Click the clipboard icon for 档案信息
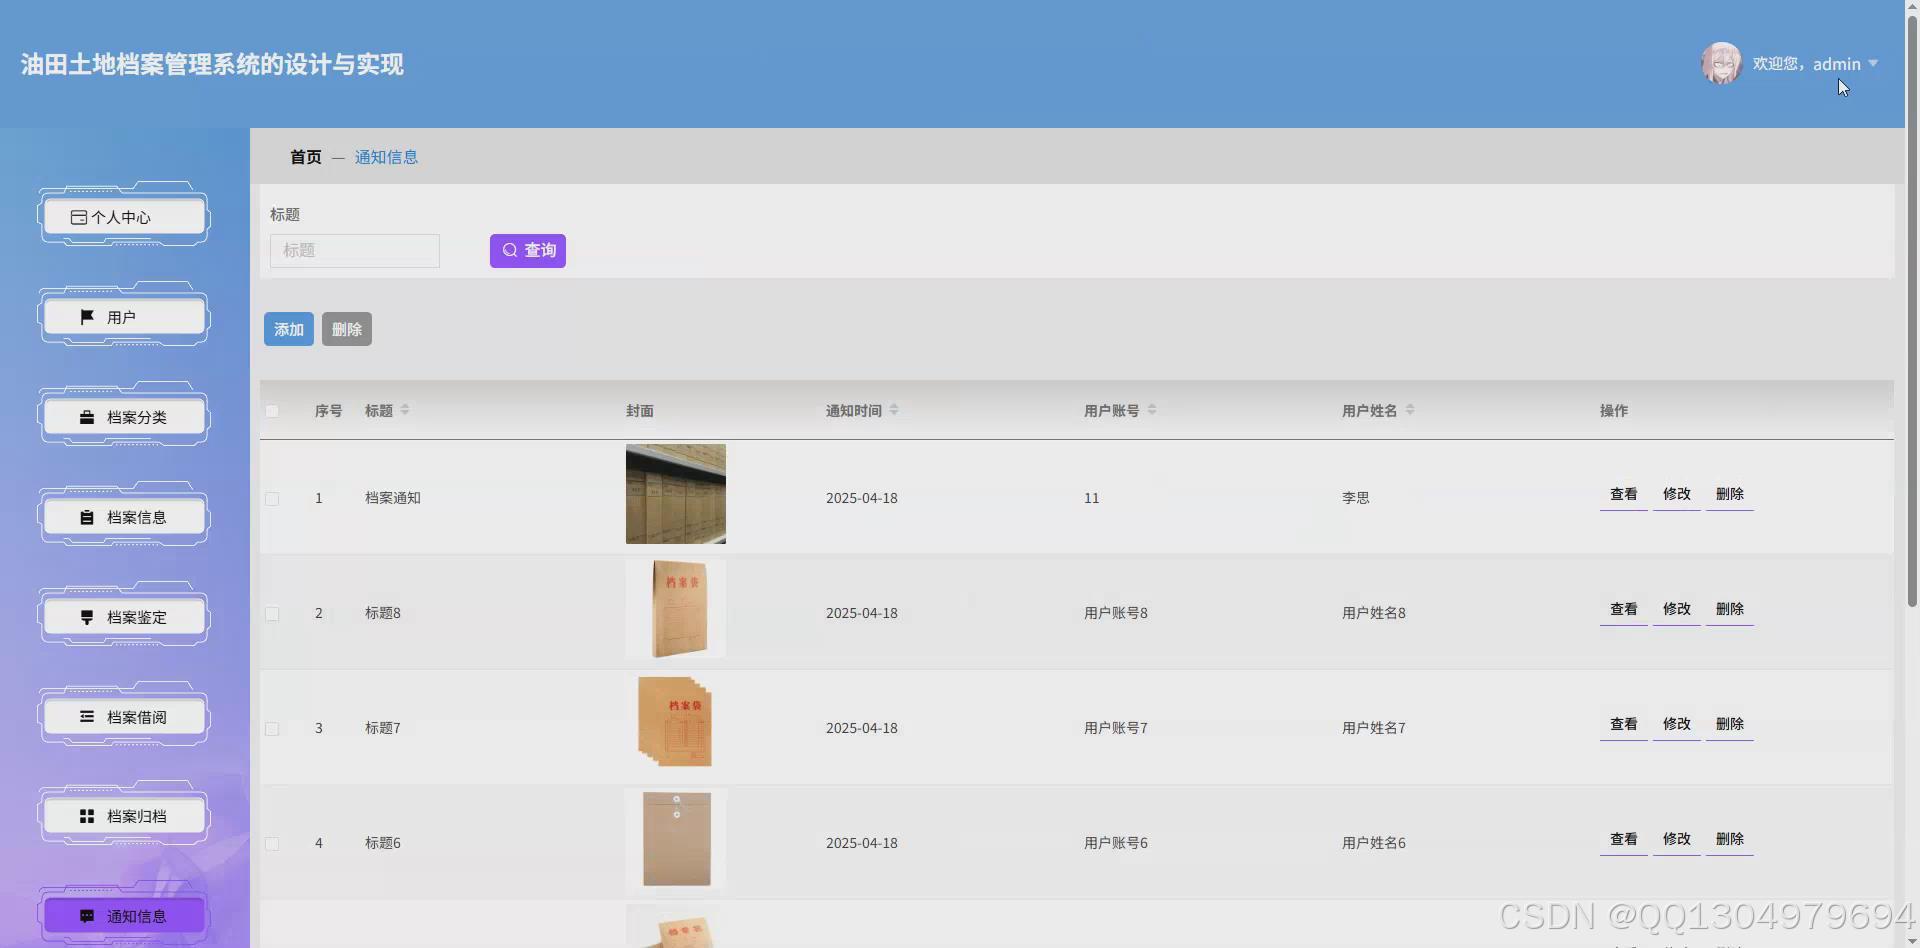 [87, 517]
